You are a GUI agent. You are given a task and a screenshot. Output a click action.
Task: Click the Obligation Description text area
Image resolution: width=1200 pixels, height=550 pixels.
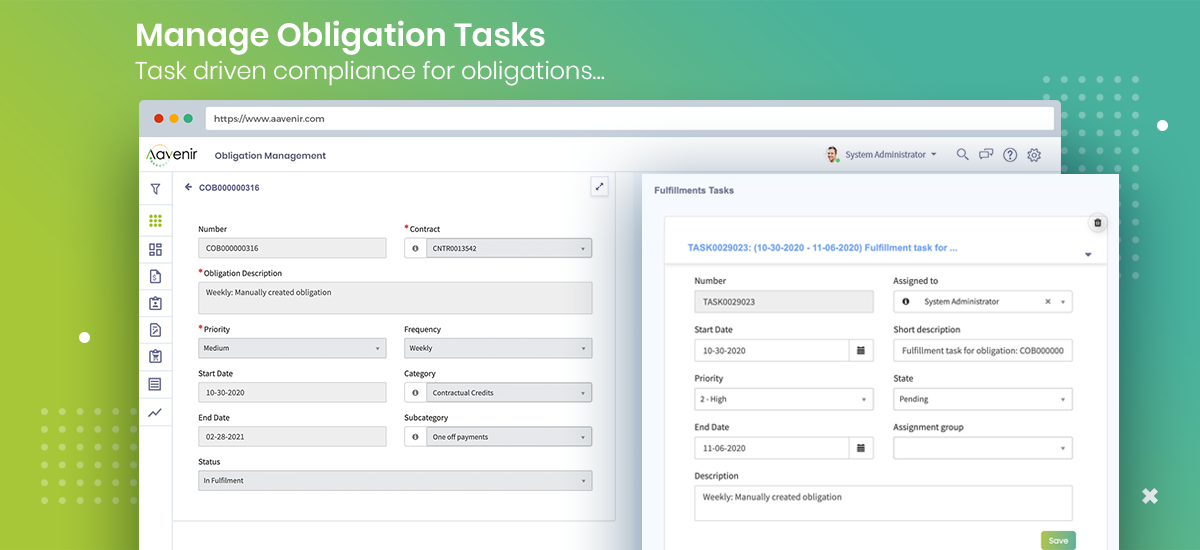395,297
